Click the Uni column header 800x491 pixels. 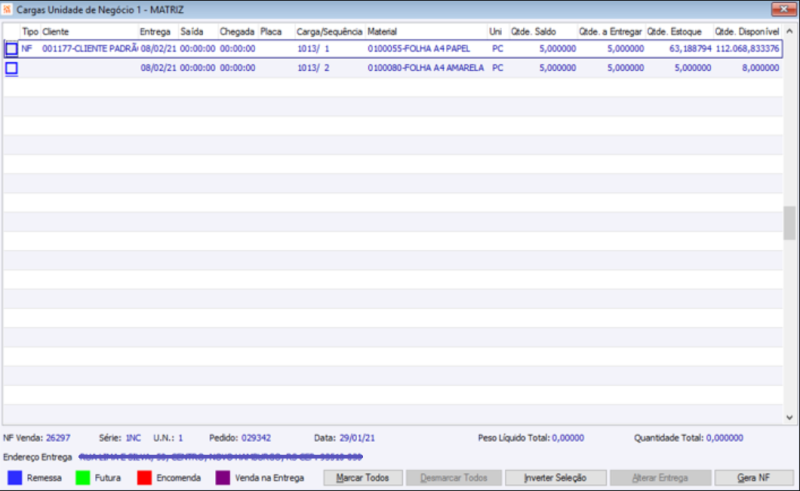[x=498, y=32]
